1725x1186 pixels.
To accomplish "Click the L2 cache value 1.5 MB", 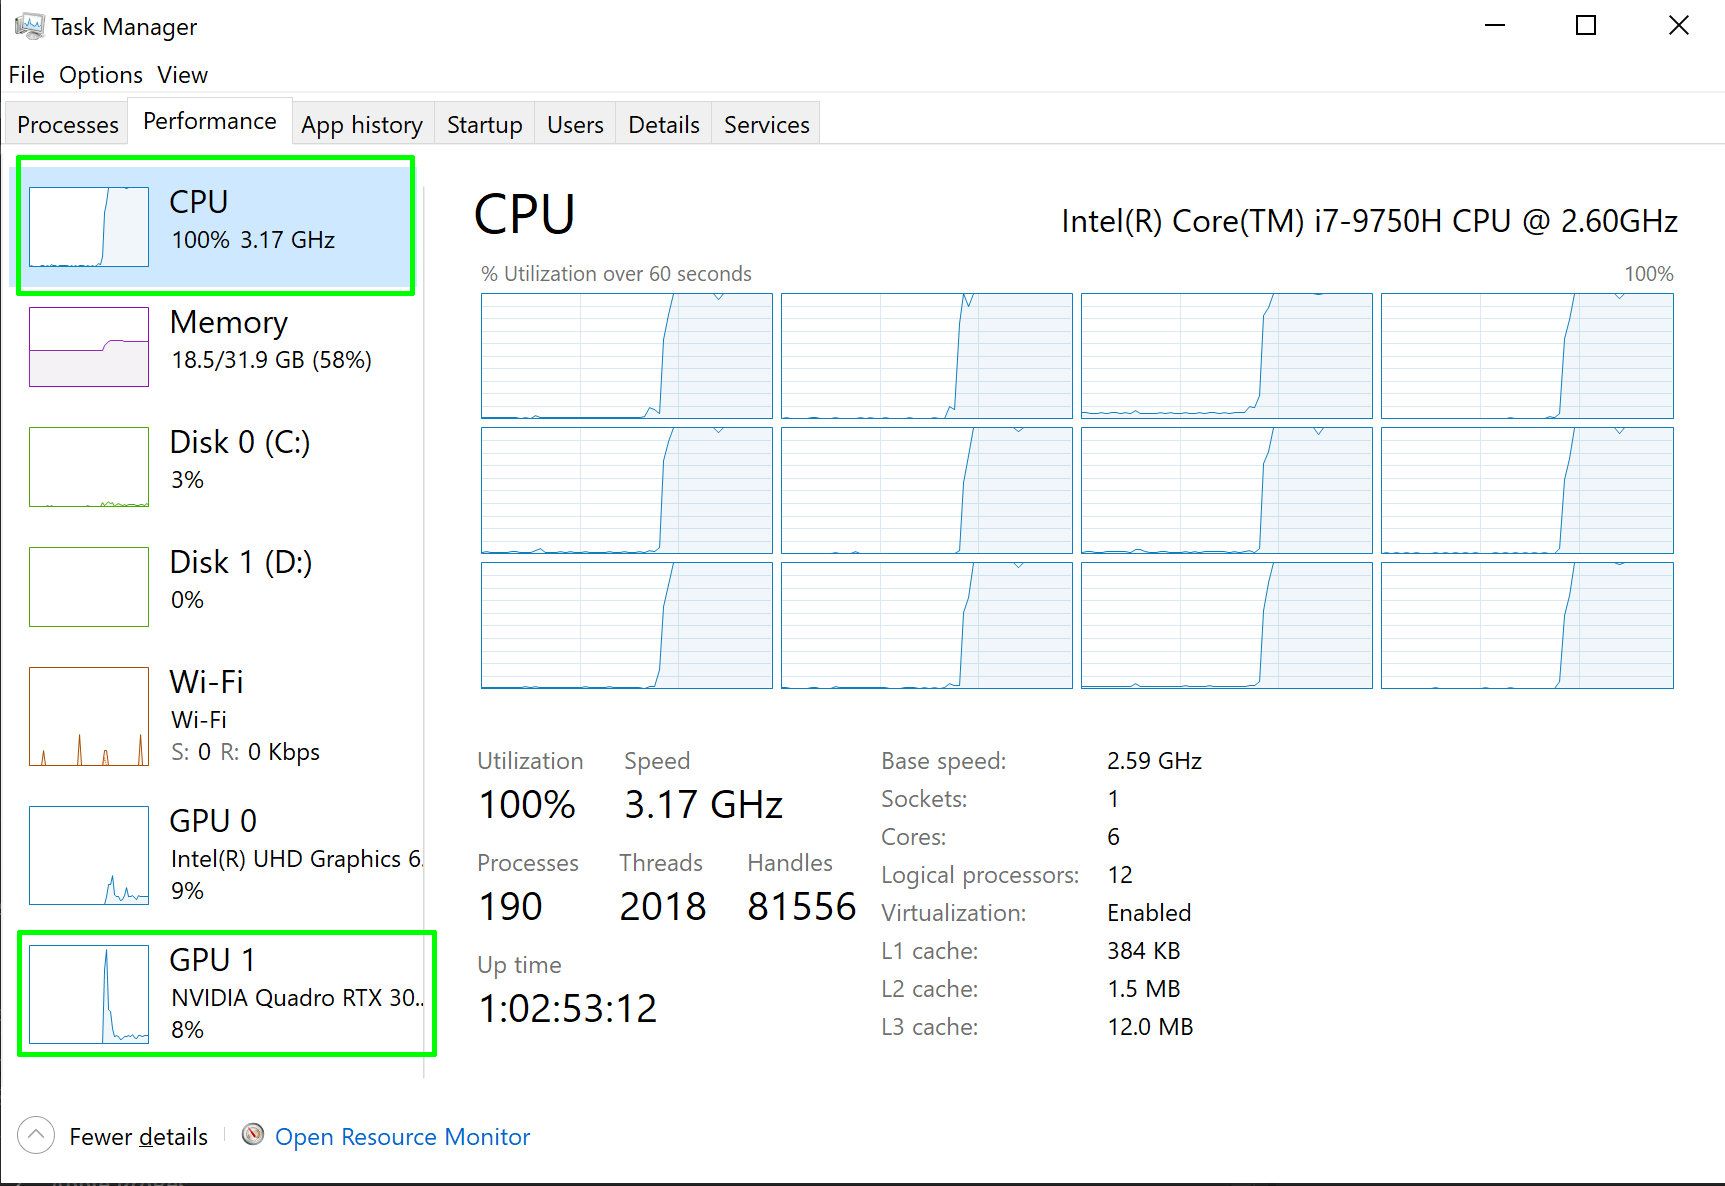I will click(1144, 989).
